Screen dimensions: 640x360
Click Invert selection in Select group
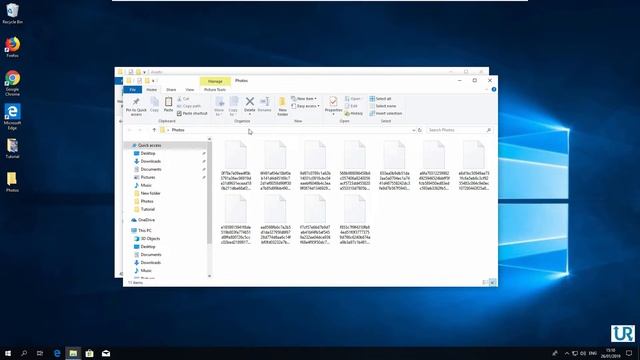coord(386,113)
